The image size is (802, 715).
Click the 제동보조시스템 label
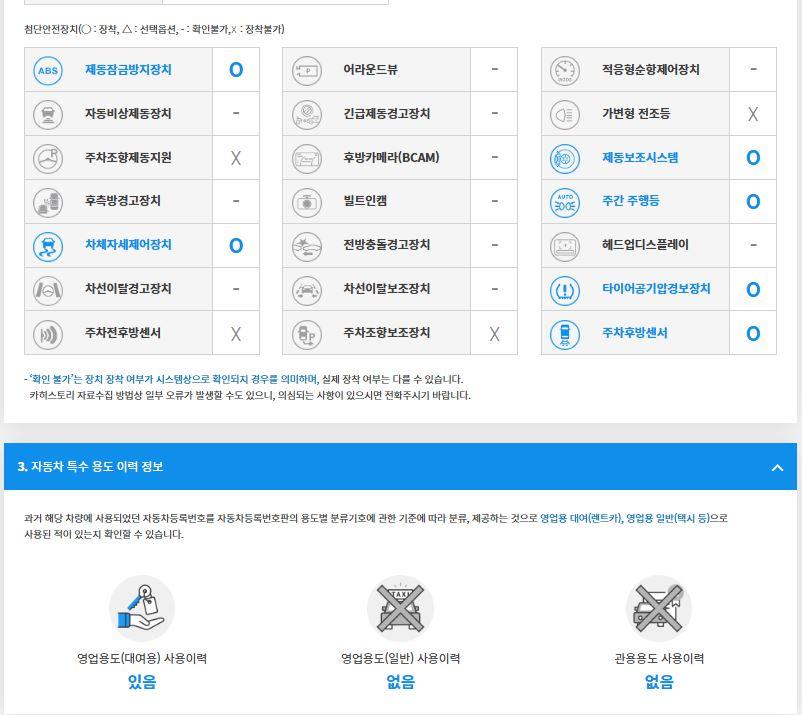(x=640, y=158)
